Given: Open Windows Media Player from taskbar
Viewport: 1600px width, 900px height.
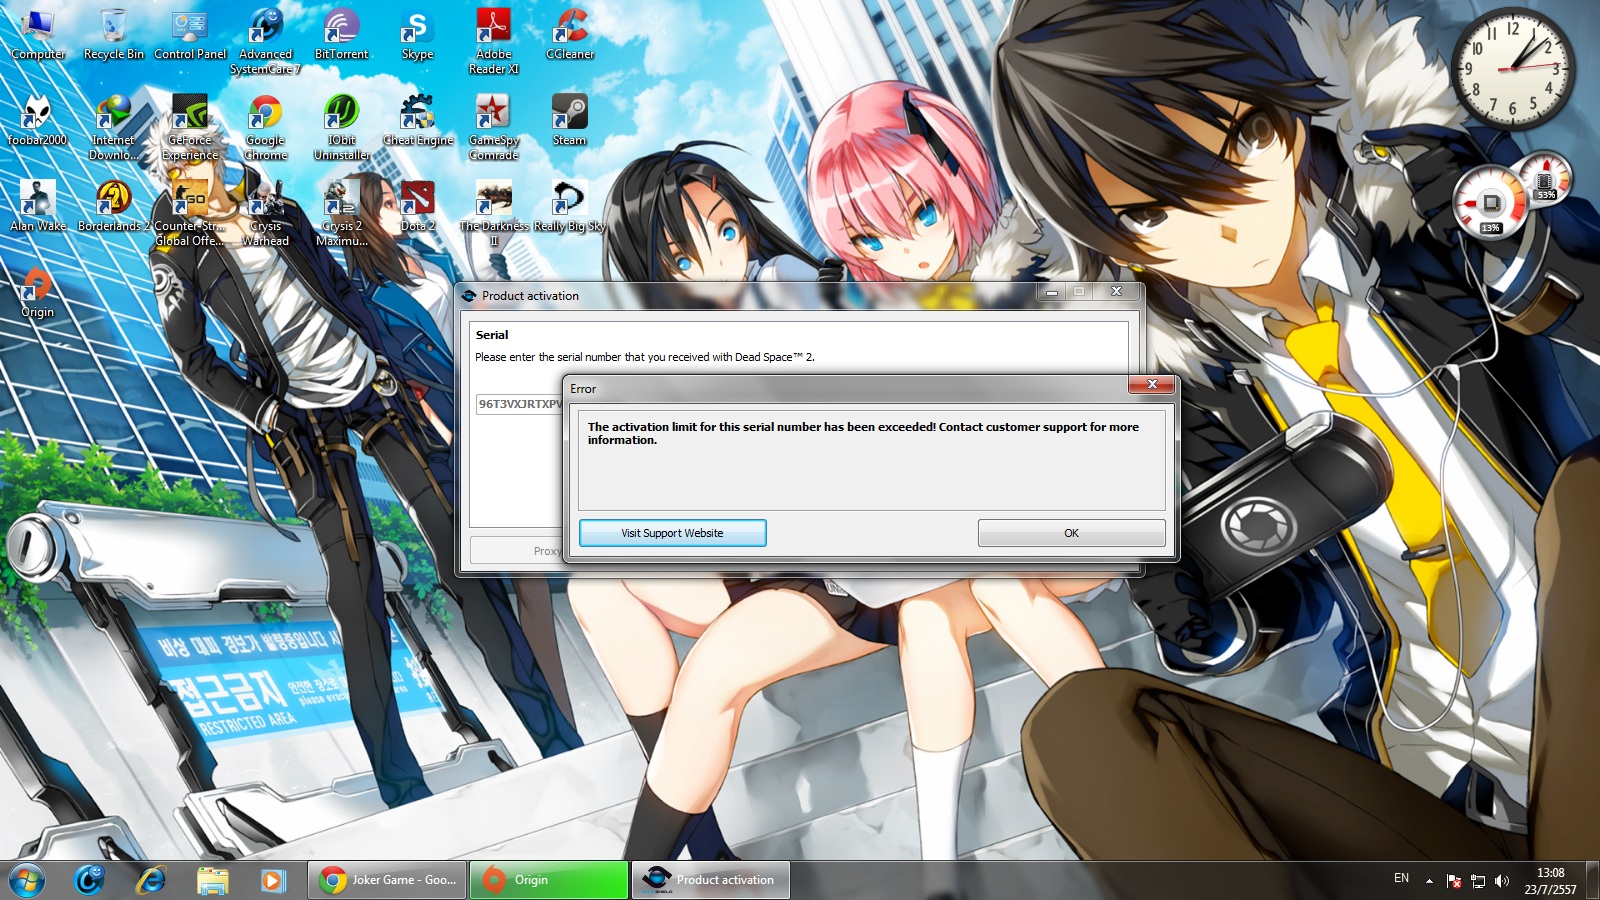Looking at the screenshot, I should click(x=273, y=880).
